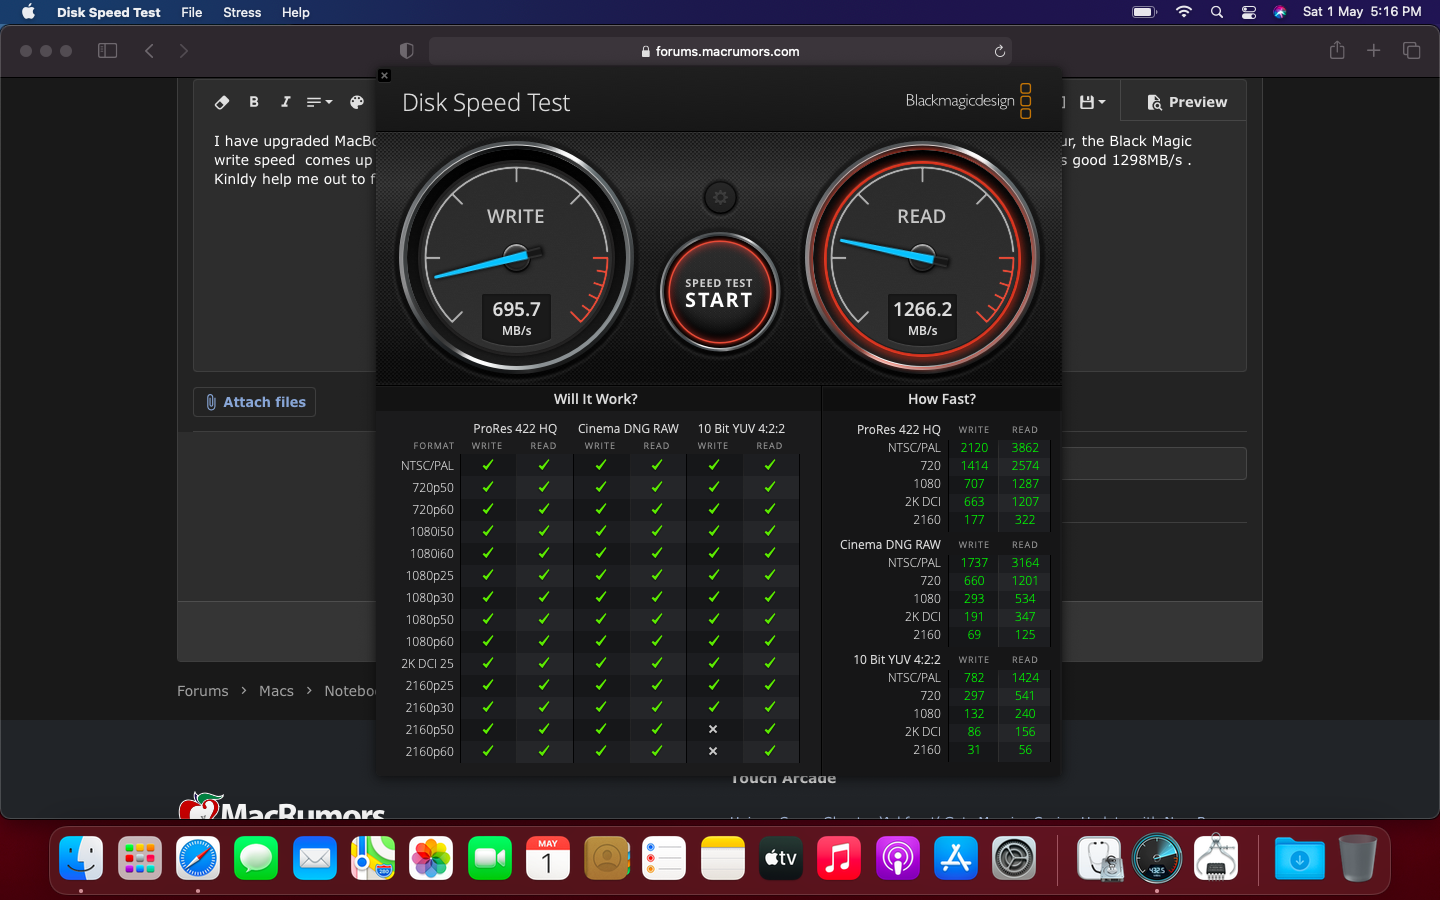Click the forums.macrumors.com address bar
The width and height of the screenshot is (1440, 900).
720,51
